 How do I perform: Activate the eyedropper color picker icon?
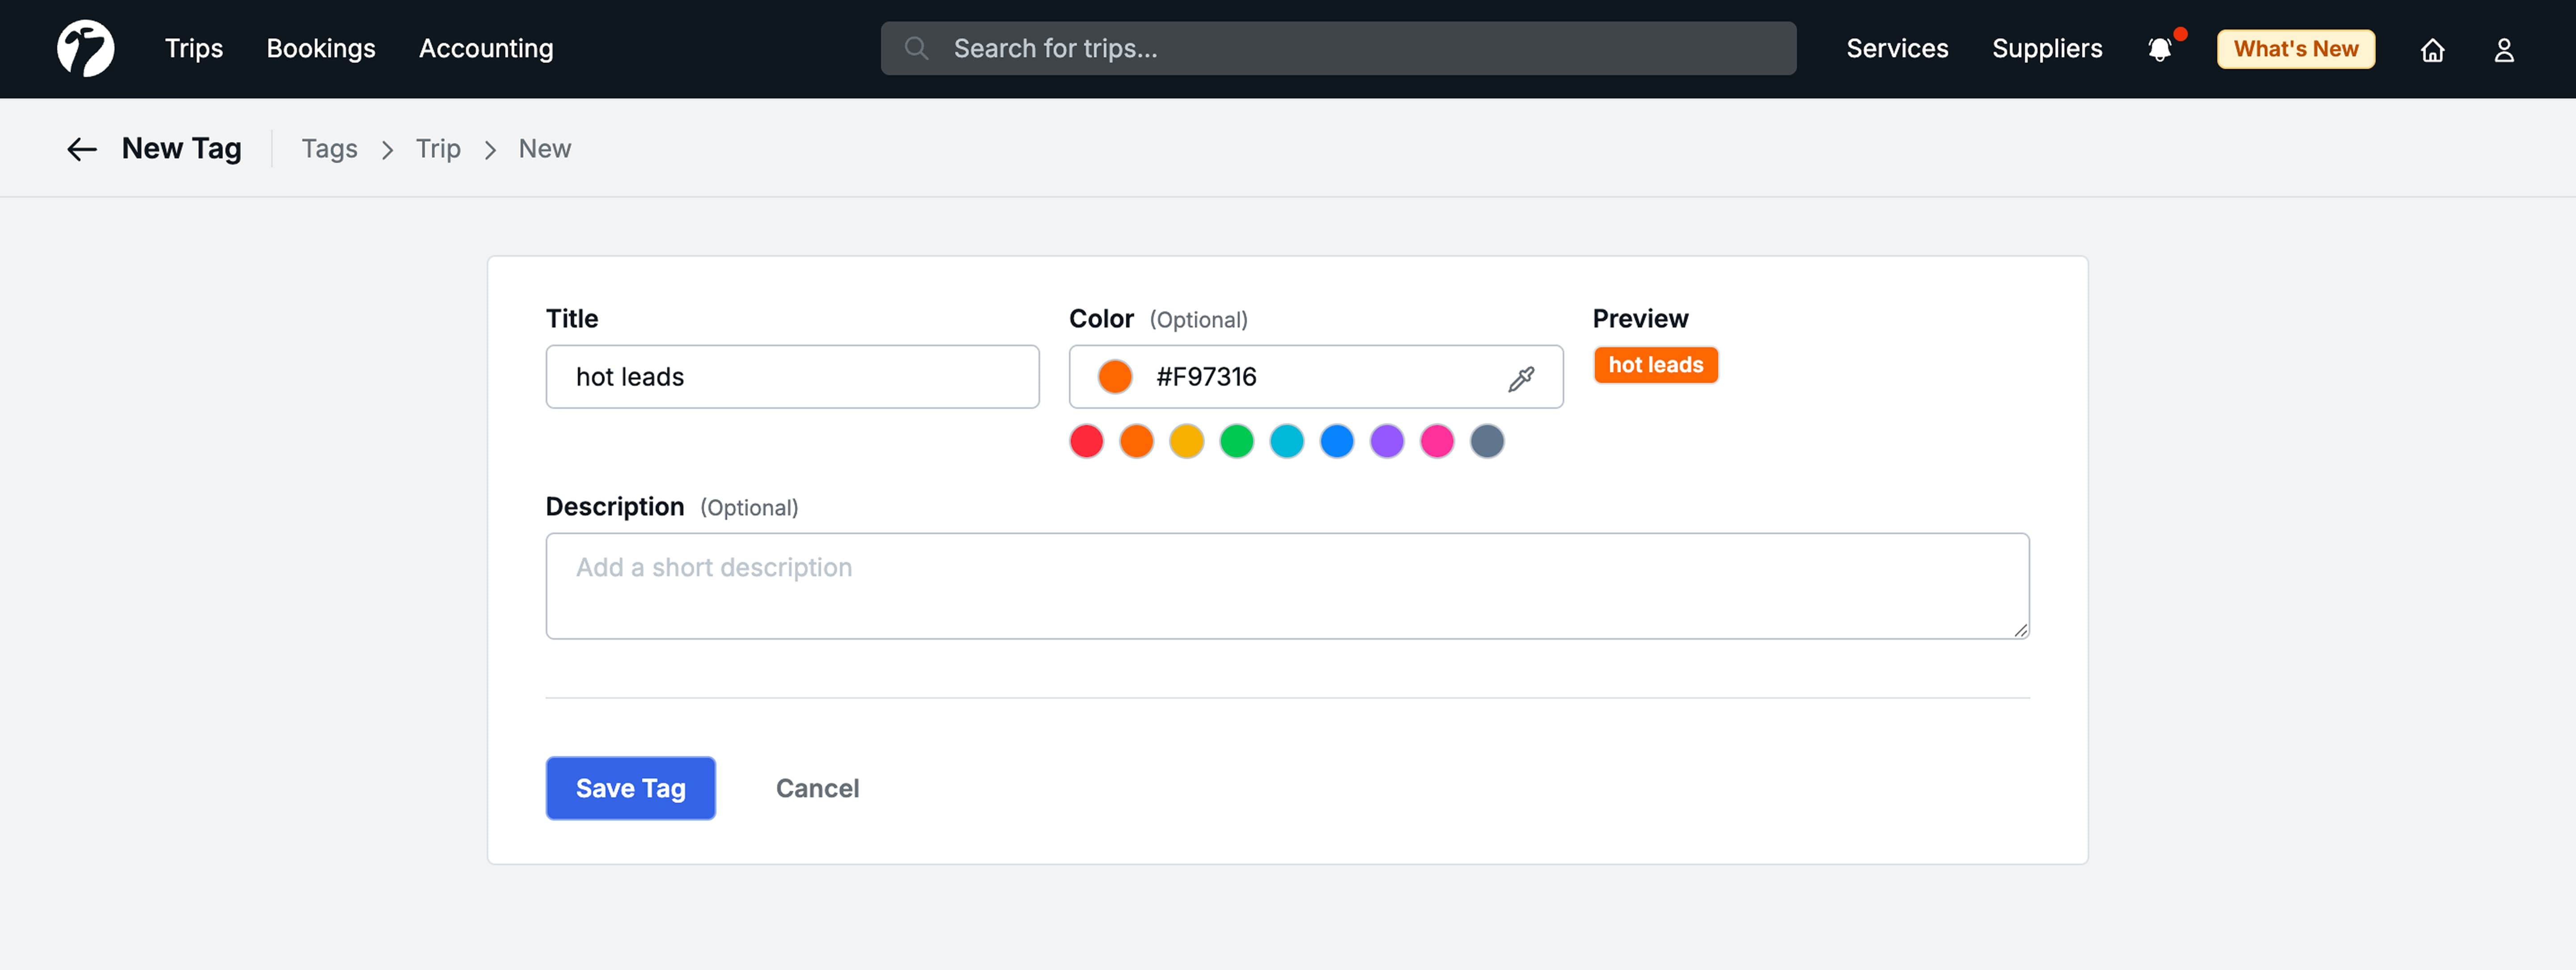(1520, 378)
